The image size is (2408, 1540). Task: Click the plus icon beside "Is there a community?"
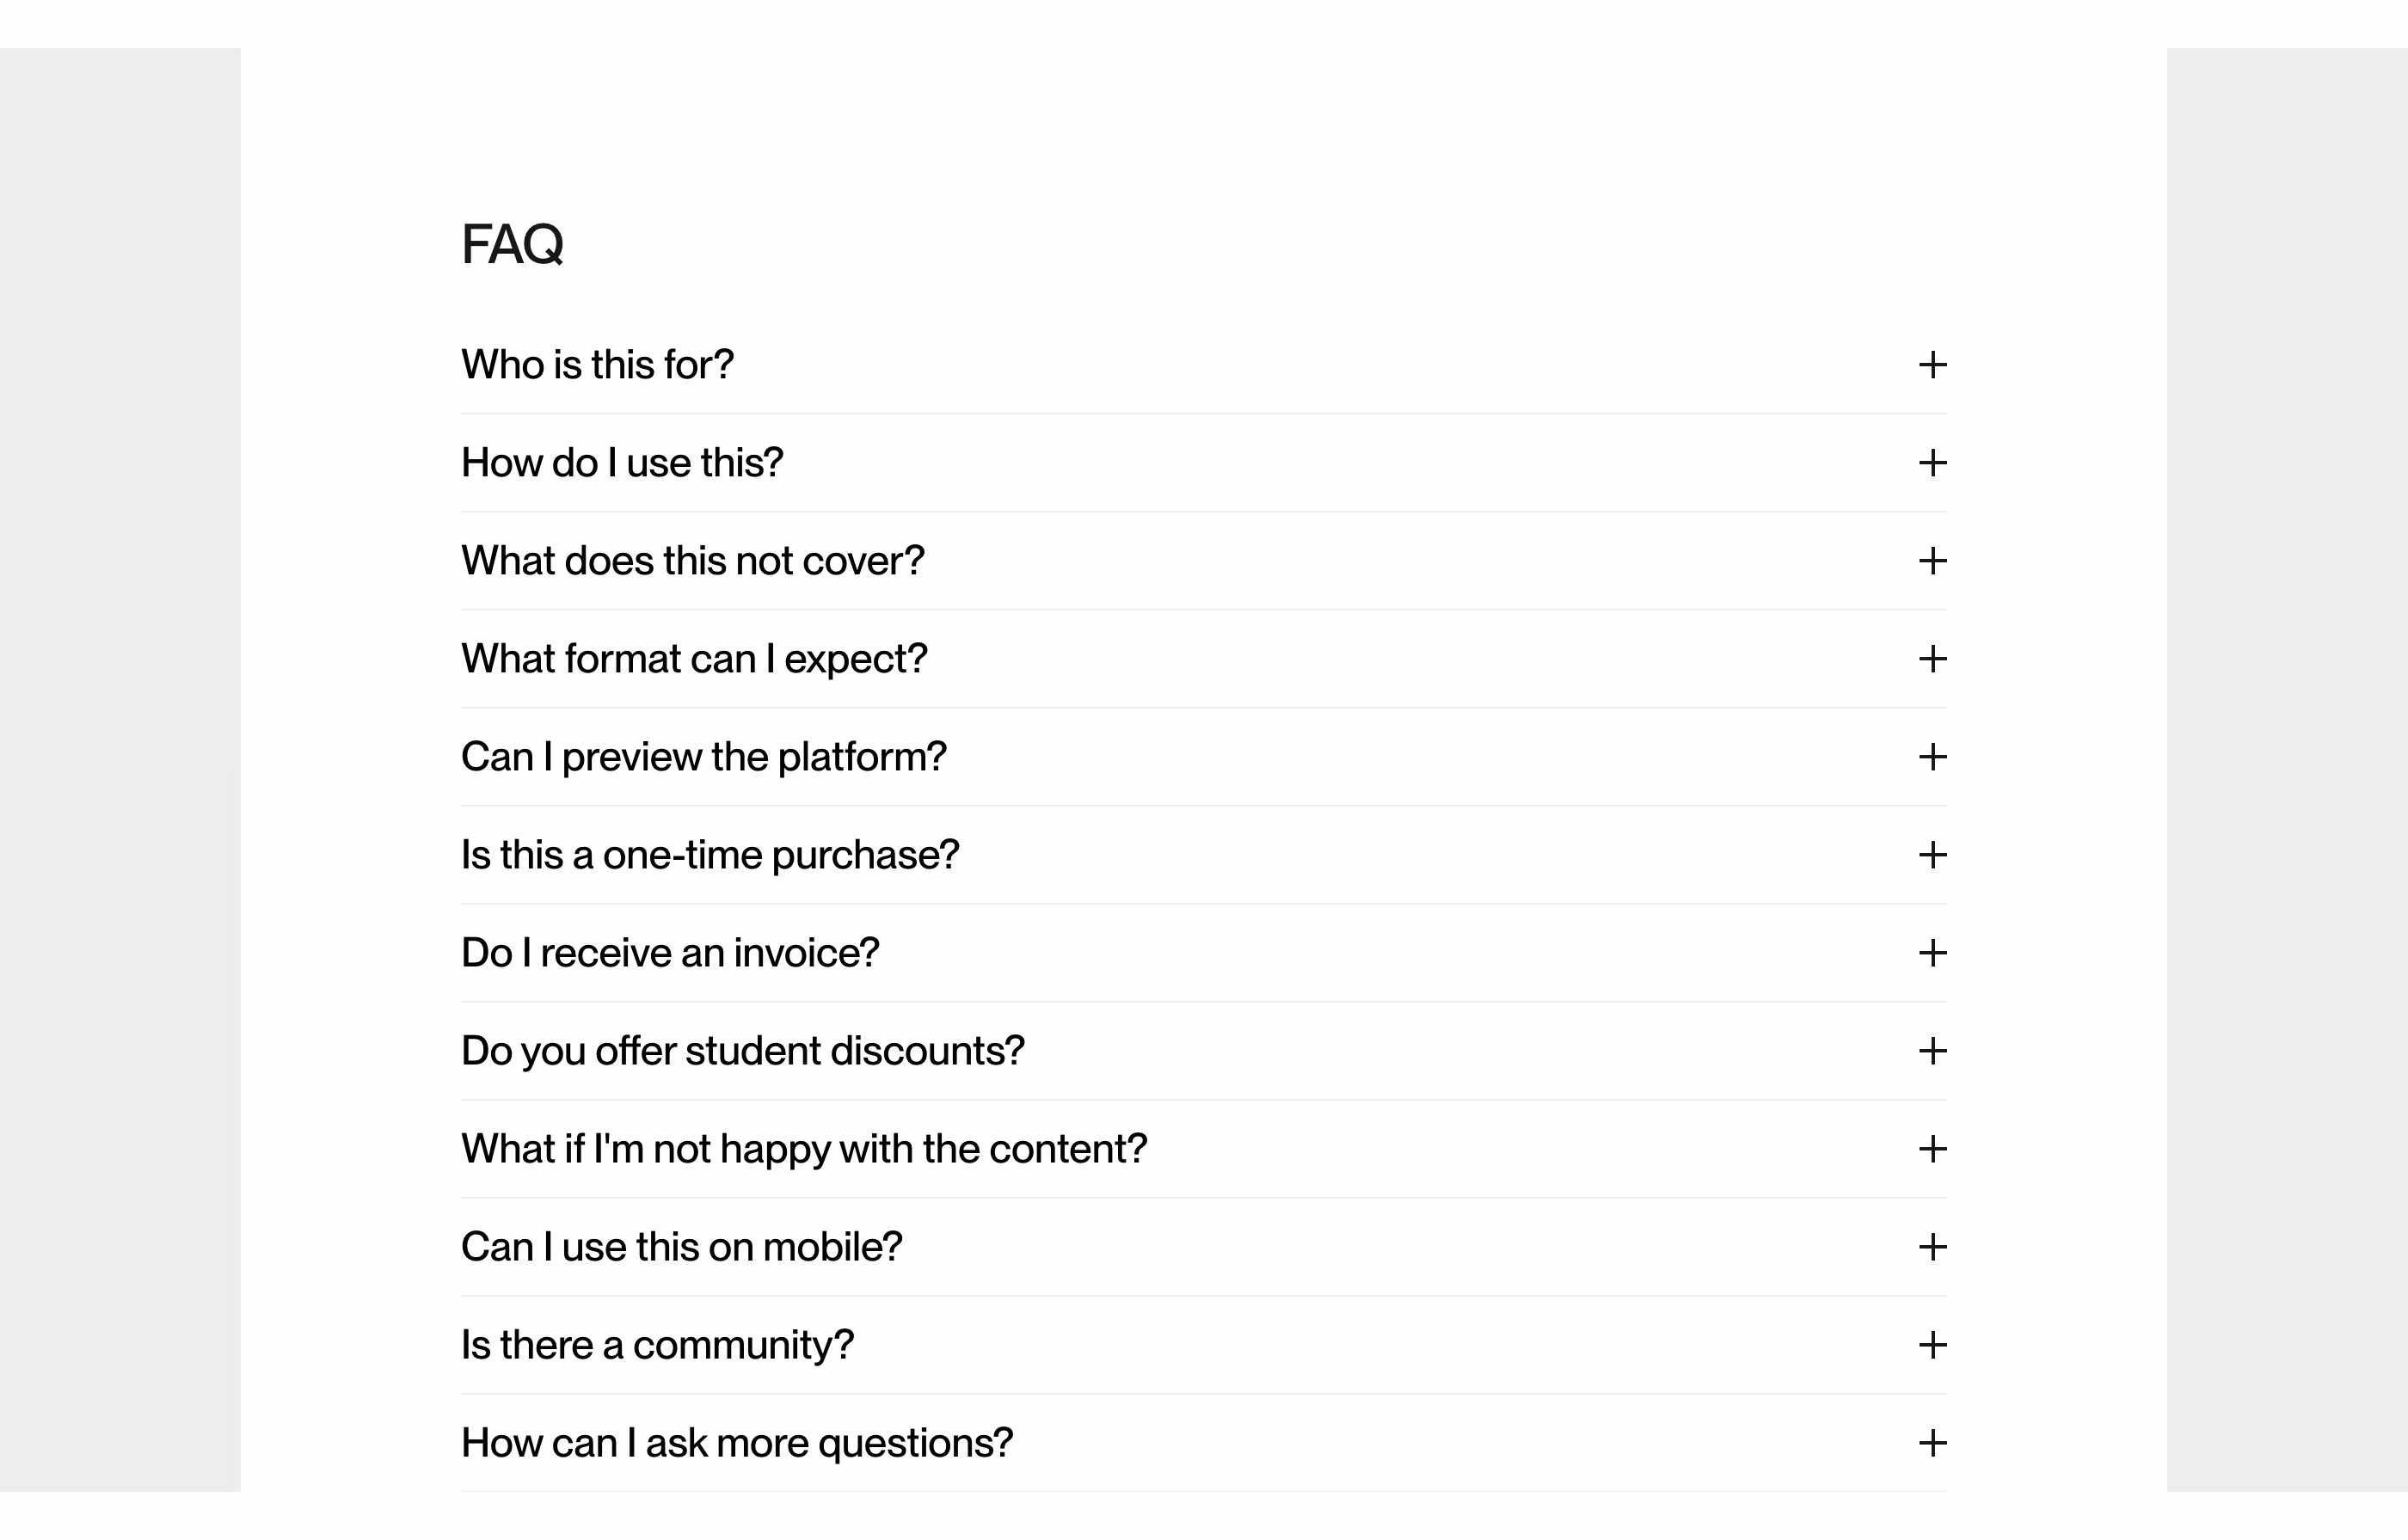pos(1932,1345)
